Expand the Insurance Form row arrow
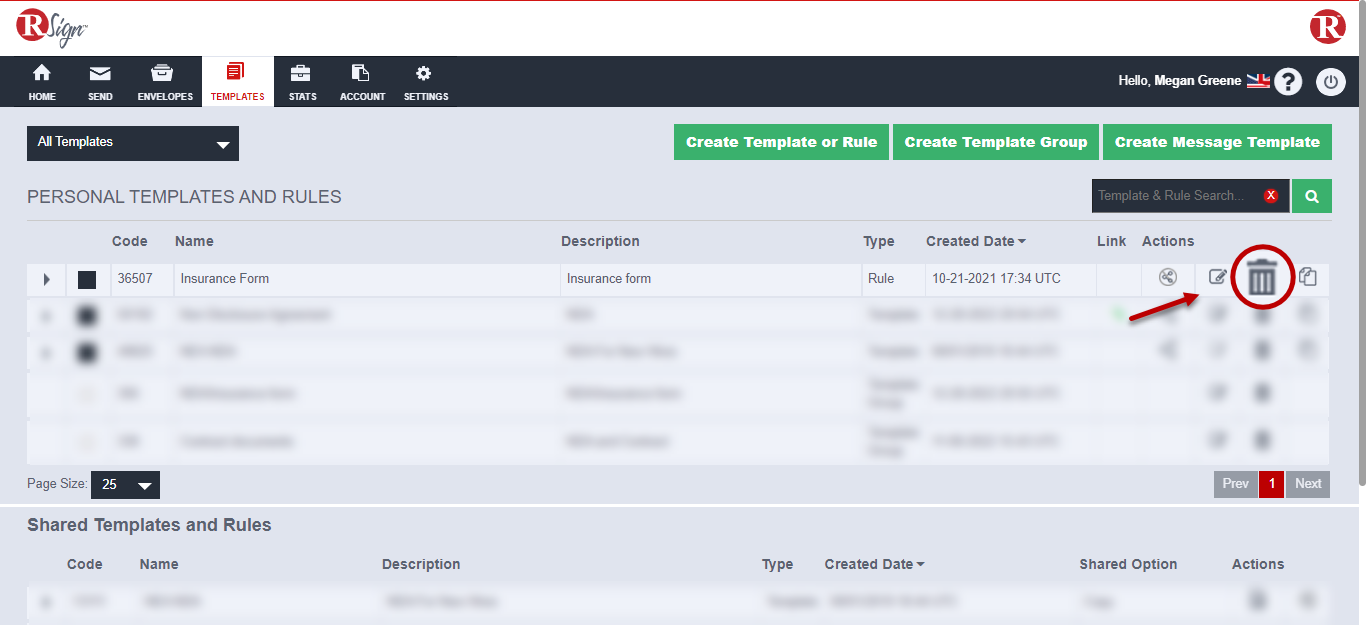The height and width of the screenshot is (625, 1366). (46, 280)
